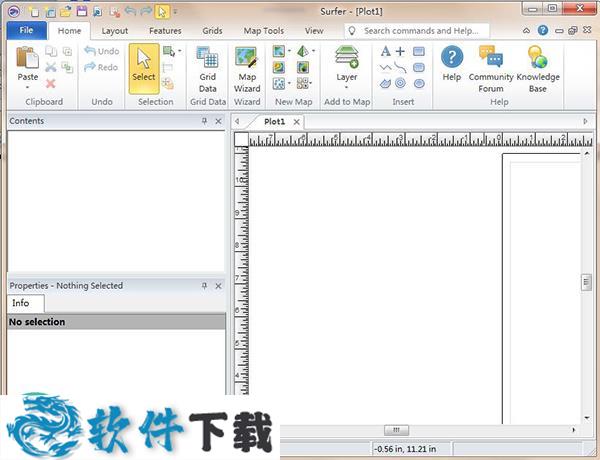The width and height of the screenshot is (600, 460).
Task: Select the Spline curve insert tool
Action: click(x=400, y=68)
